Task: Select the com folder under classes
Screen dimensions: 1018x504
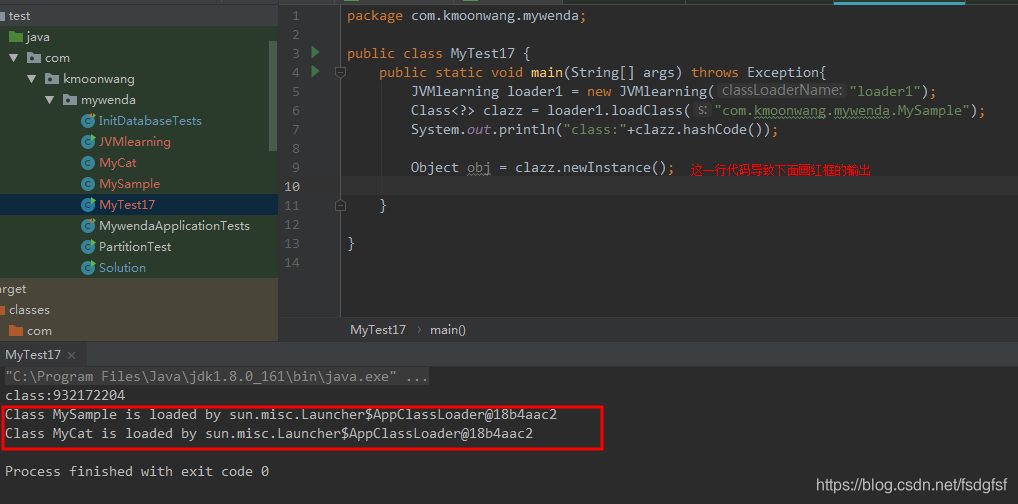Action: click(x=39, y=331)
